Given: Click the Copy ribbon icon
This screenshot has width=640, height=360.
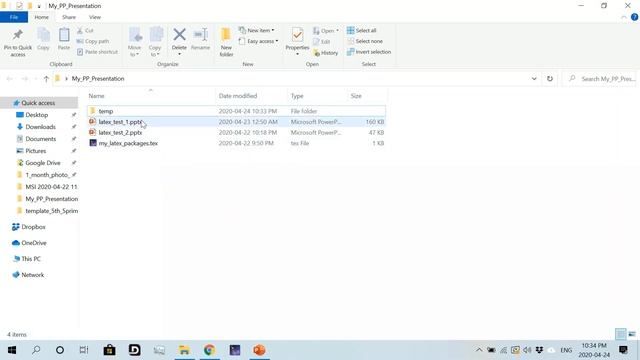Looking at the screenshot, I should (43, 35).
